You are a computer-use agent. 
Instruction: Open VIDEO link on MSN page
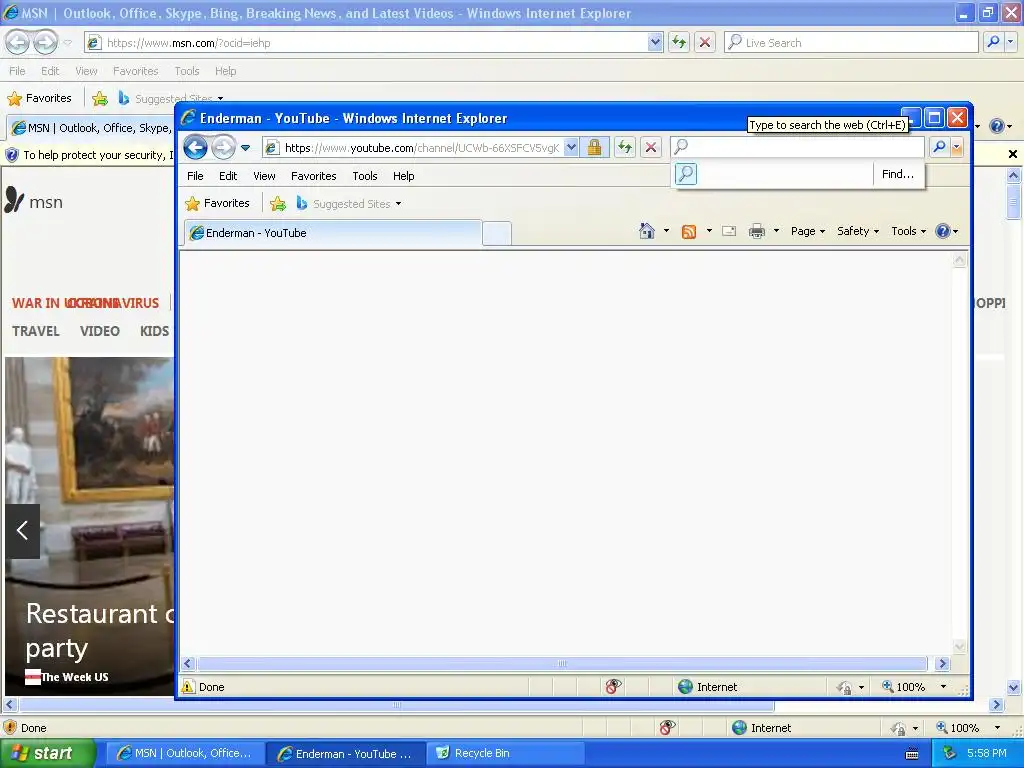(x=100, y=331)
